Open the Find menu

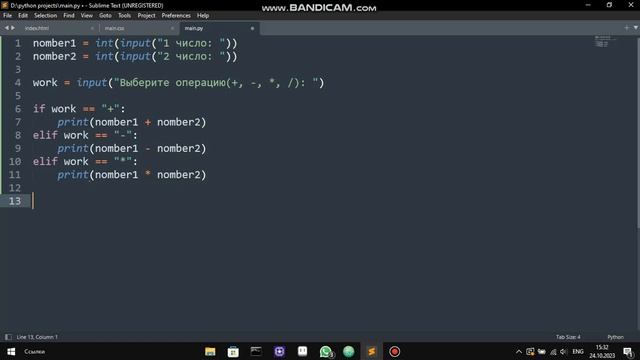pos(69,16)
